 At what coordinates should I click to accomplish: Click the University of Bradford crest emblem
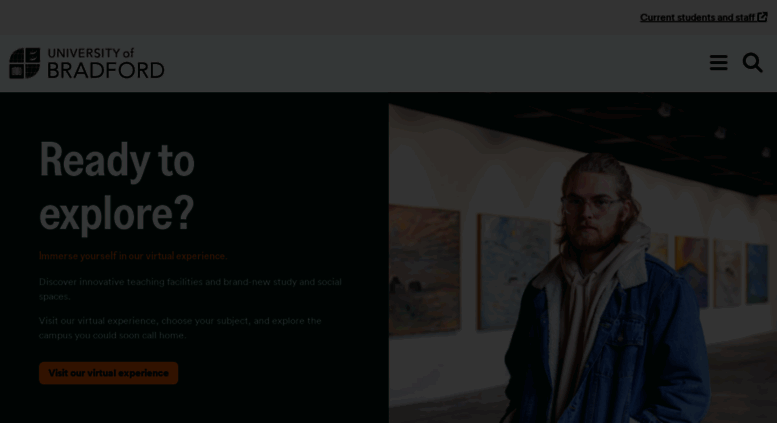(24, 63)
